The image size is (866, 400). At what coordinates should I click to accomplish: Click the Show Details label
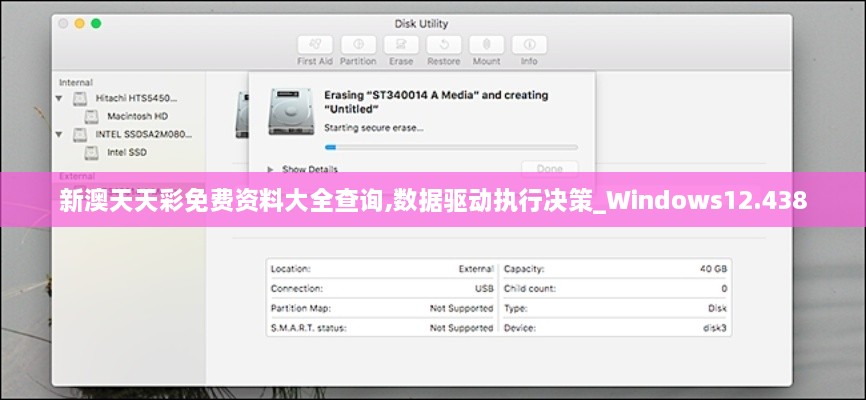(x=310, y=169)
